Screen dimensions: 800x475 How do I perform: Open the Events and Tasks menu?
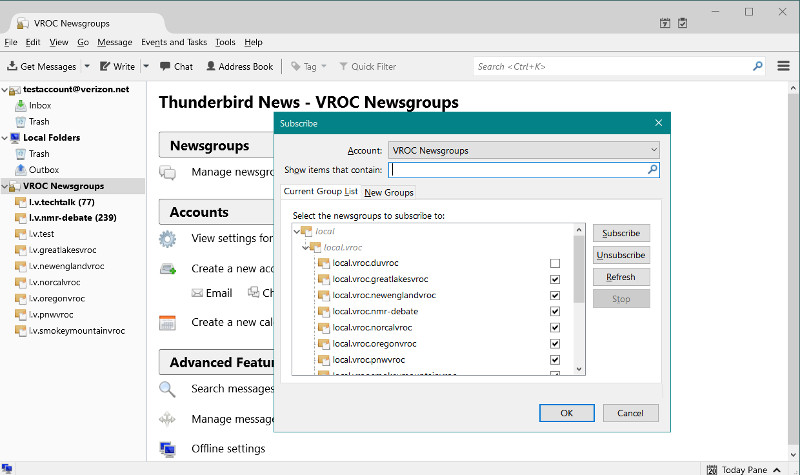coord(174,42)
